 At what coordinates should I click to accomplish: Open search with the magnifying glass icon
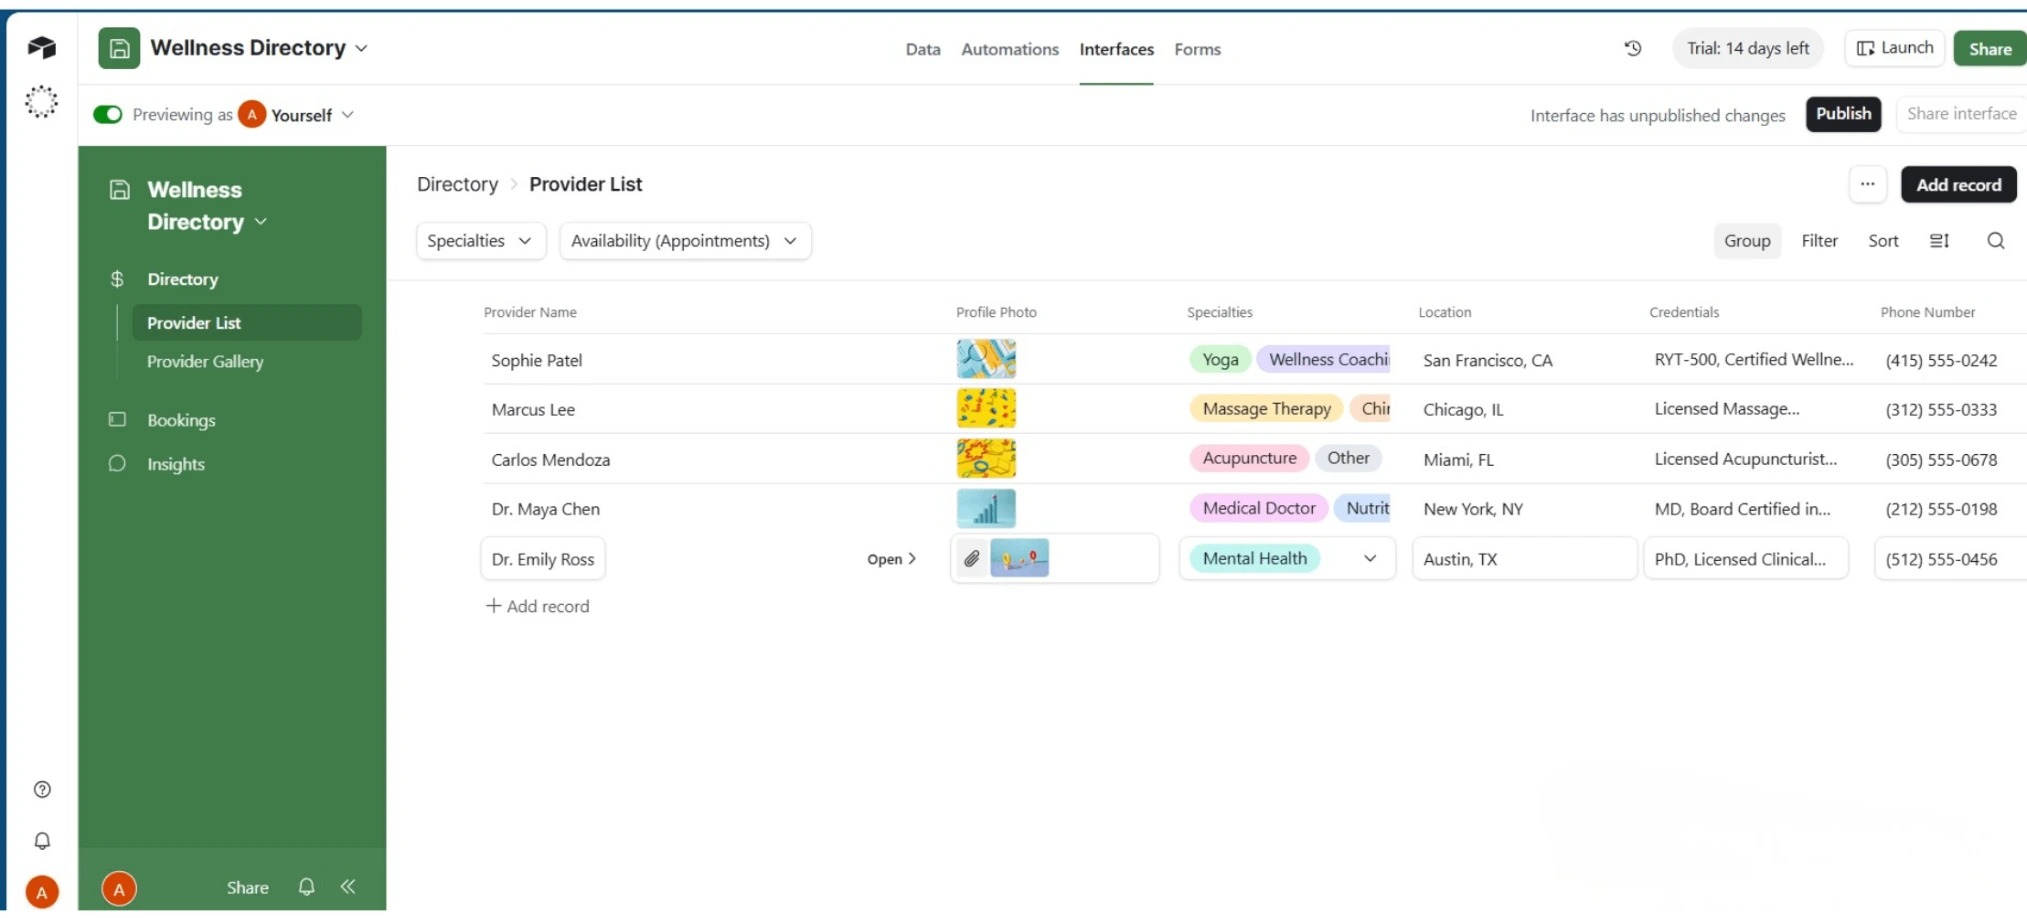coord(1996,241)
